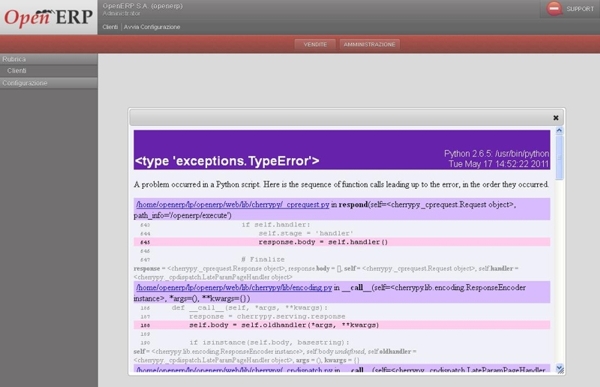Expand the Configurazione sidebar section
Viewport: 600px width, 387px height.
click(x=49, y=83)
